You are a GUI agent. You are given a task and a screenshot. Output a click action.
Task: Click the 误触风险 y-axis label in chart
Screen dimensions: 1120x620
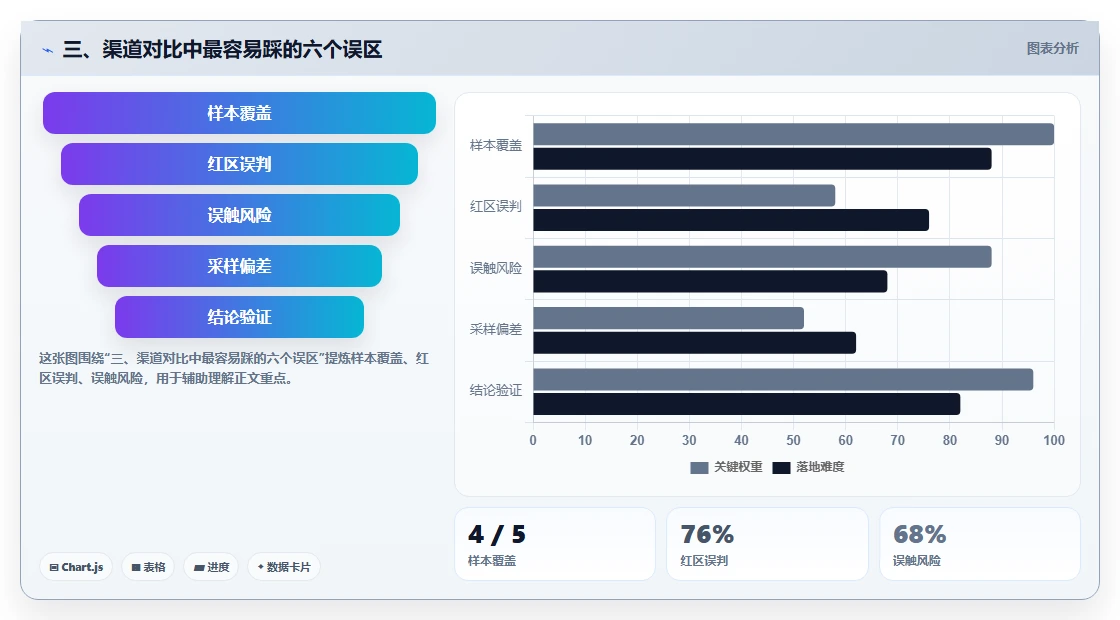(496, 269)
